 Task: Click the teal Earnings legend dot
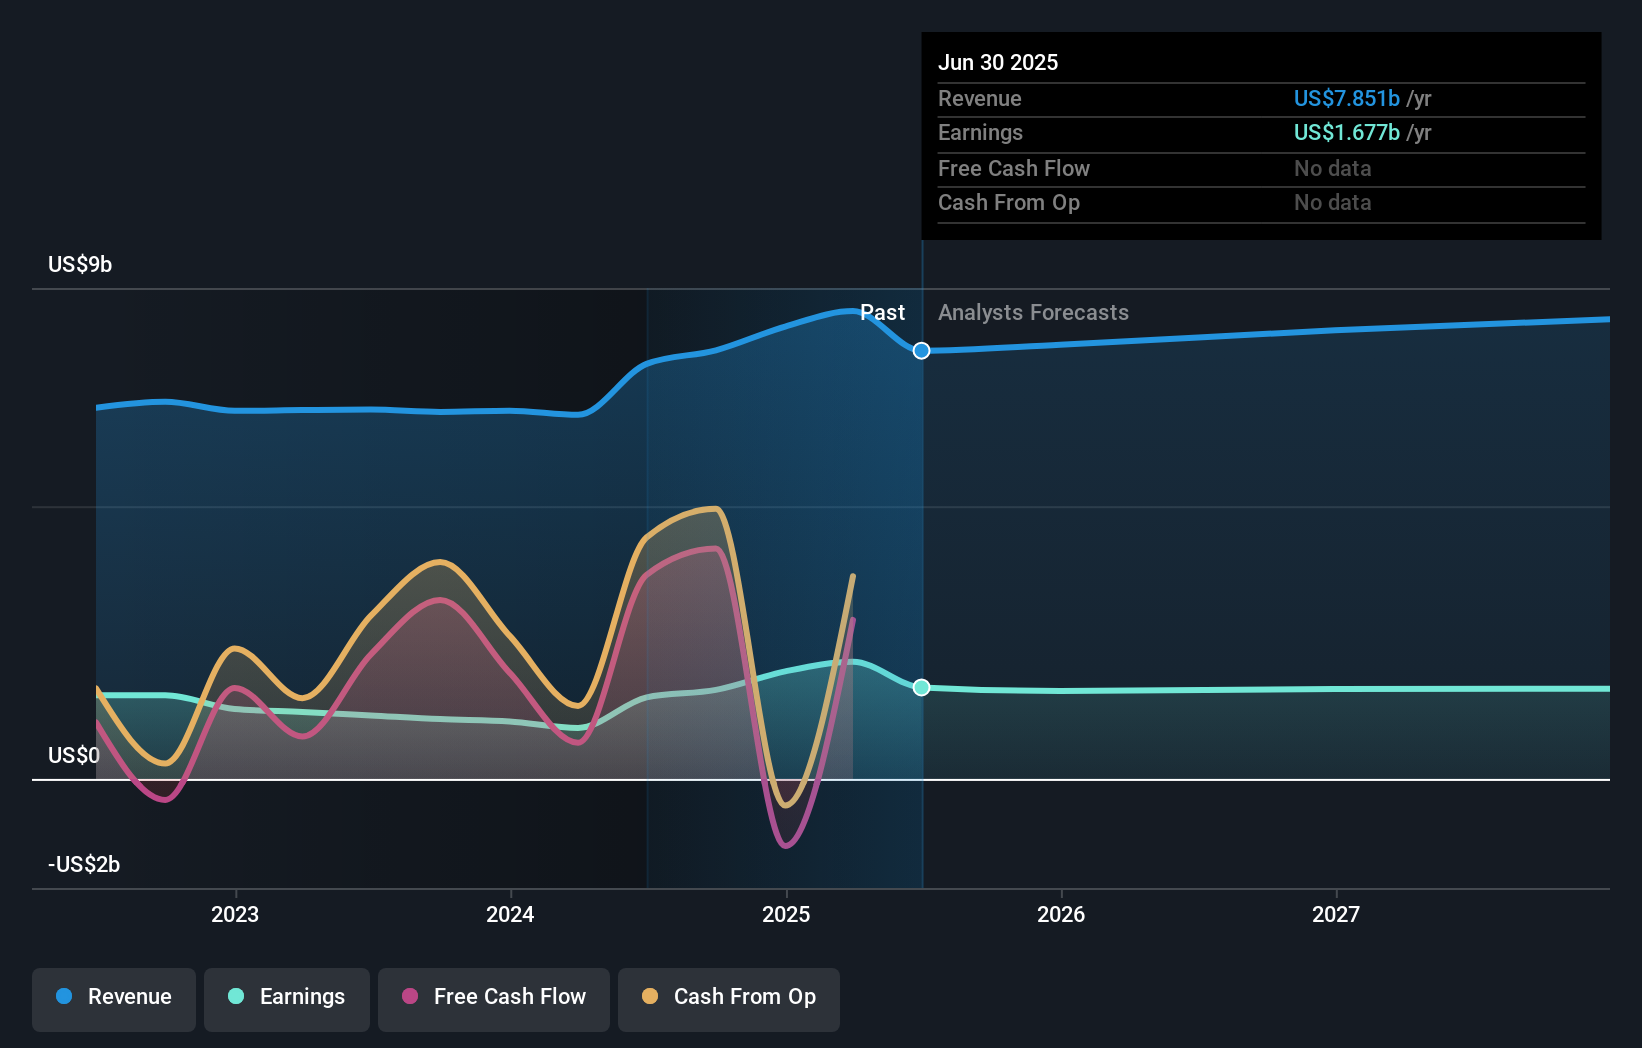coord(236,996)
